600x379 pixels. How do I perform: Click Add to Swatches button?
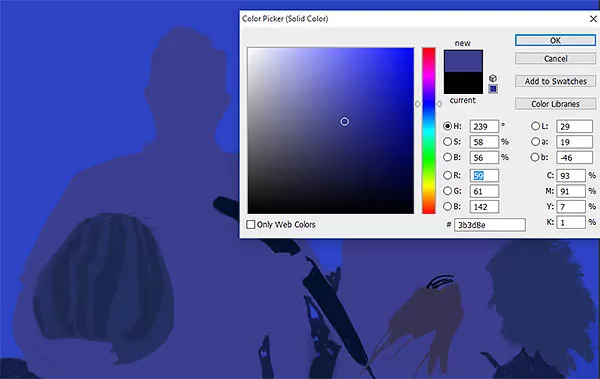point(555,81)
